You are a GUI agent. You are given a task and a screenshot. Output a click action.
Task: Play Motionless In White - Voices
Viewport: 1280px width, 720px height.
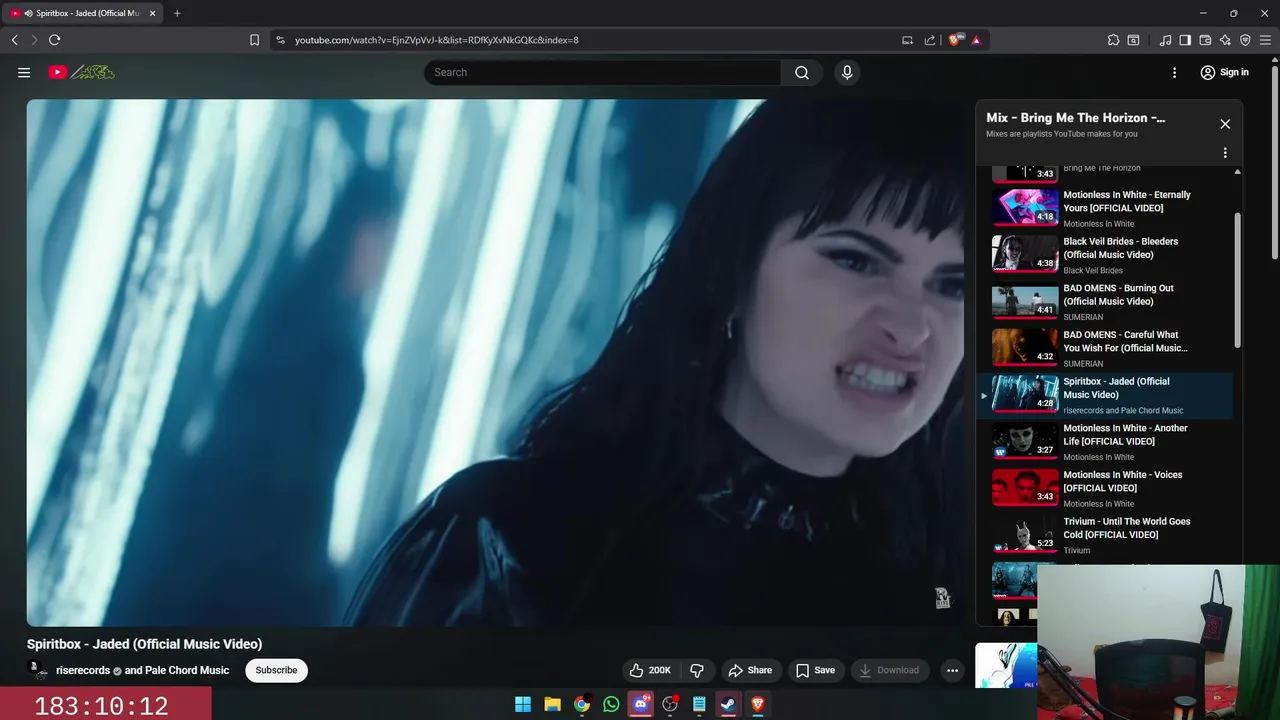click(1105, 488)
